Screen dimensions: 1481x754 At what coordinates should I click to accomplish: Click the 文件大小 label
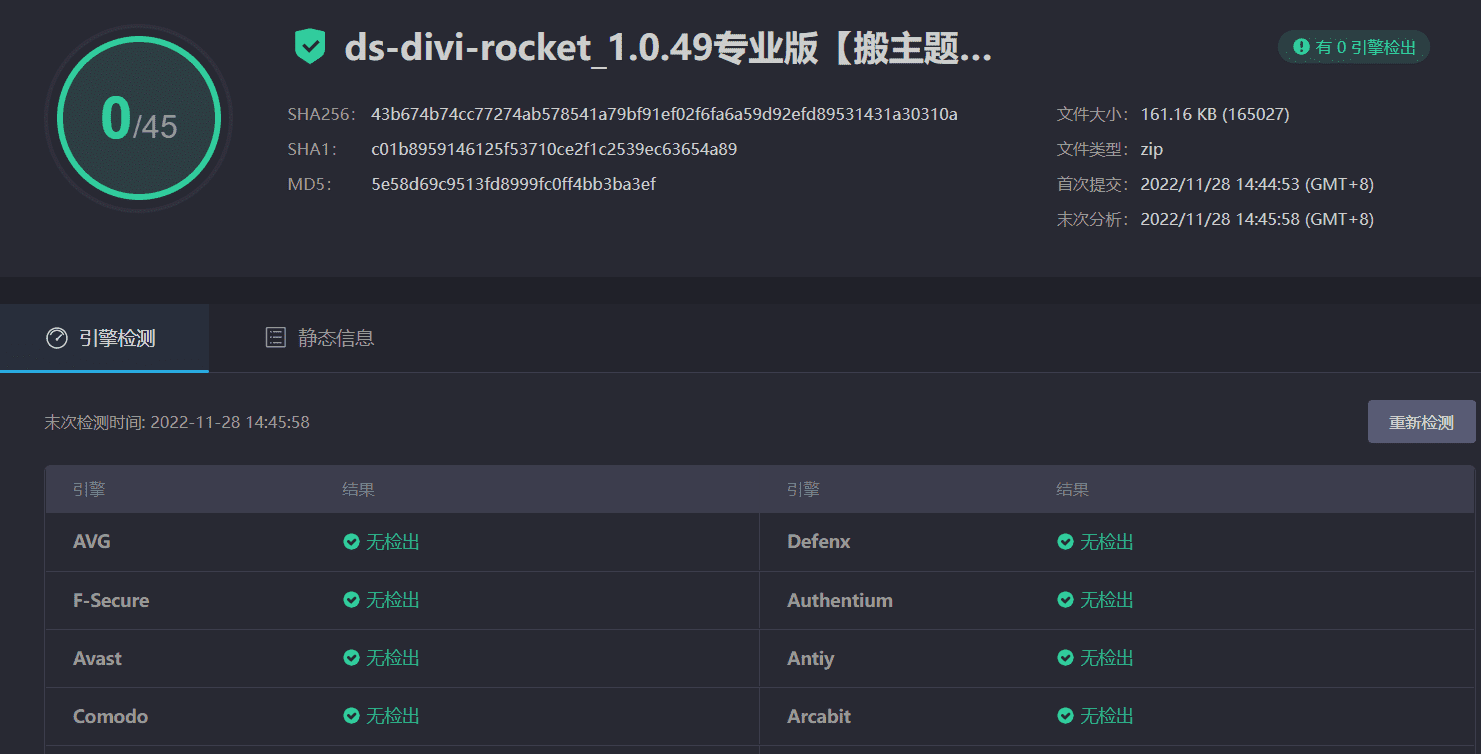1093,114
